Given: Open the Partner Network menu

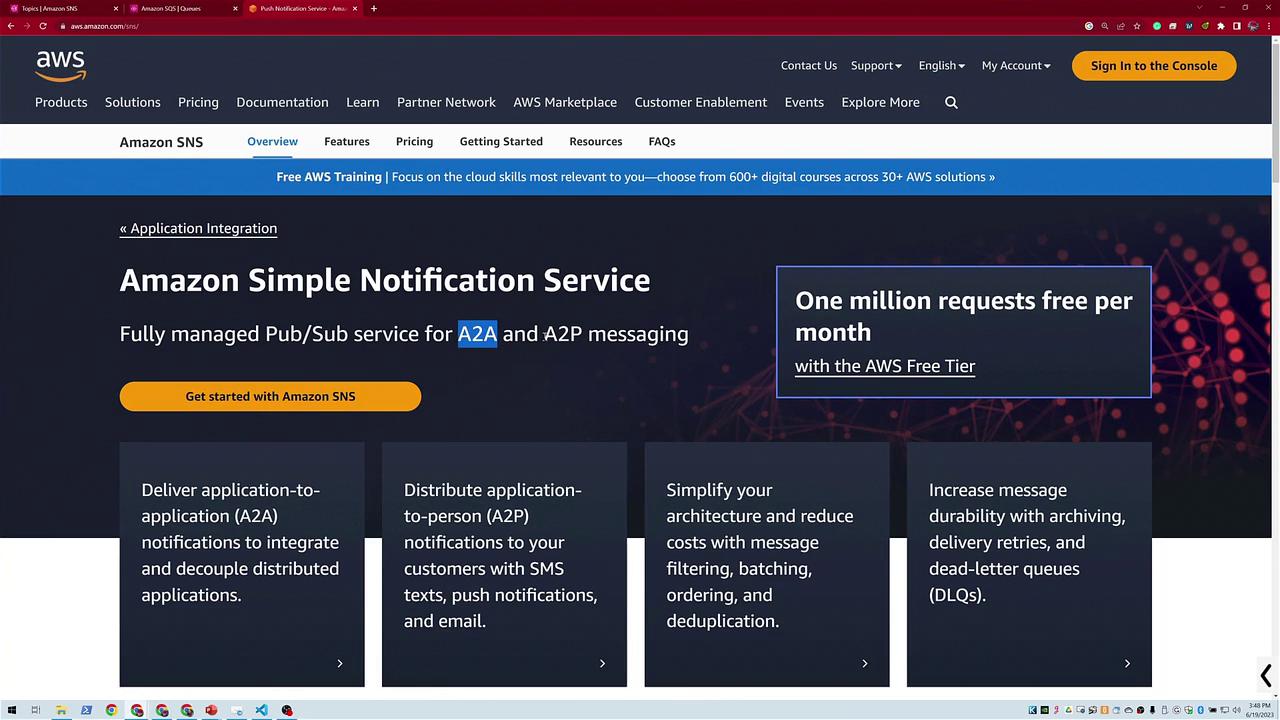Looking at the screenshot, I should coord(446,102).
